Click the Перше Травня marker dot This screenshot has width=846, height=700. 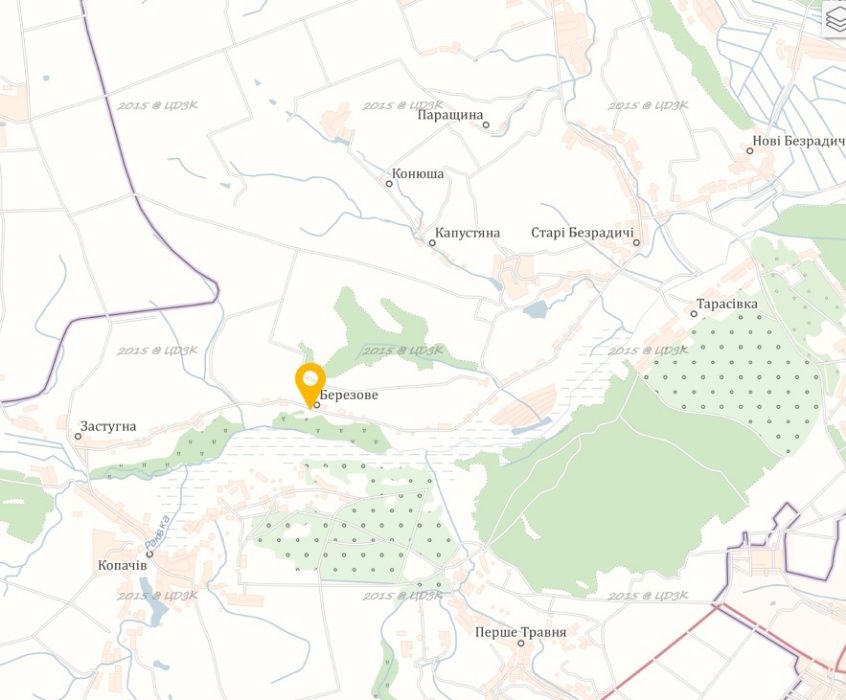coord(521,643)
